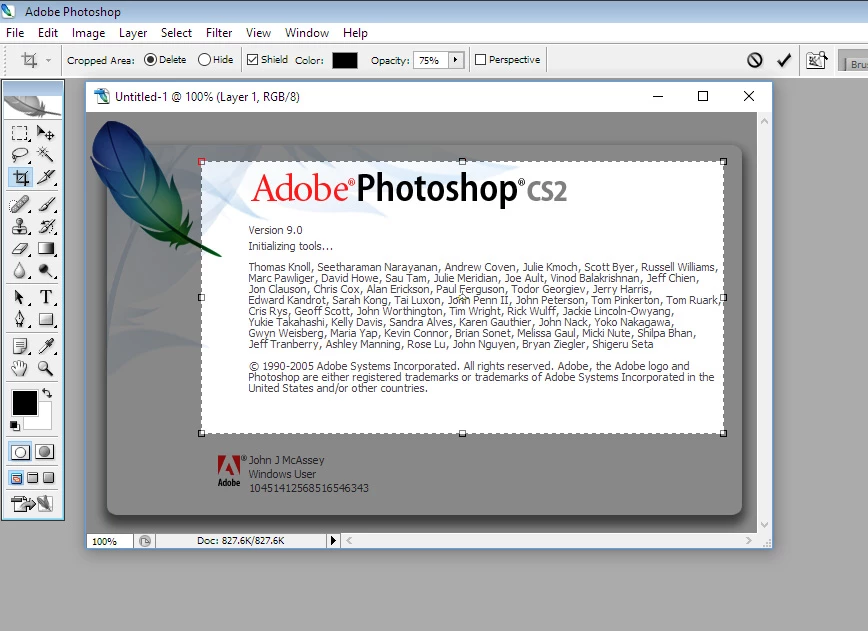Select the Blur tool
868x631 pixels.
point(20,271)
